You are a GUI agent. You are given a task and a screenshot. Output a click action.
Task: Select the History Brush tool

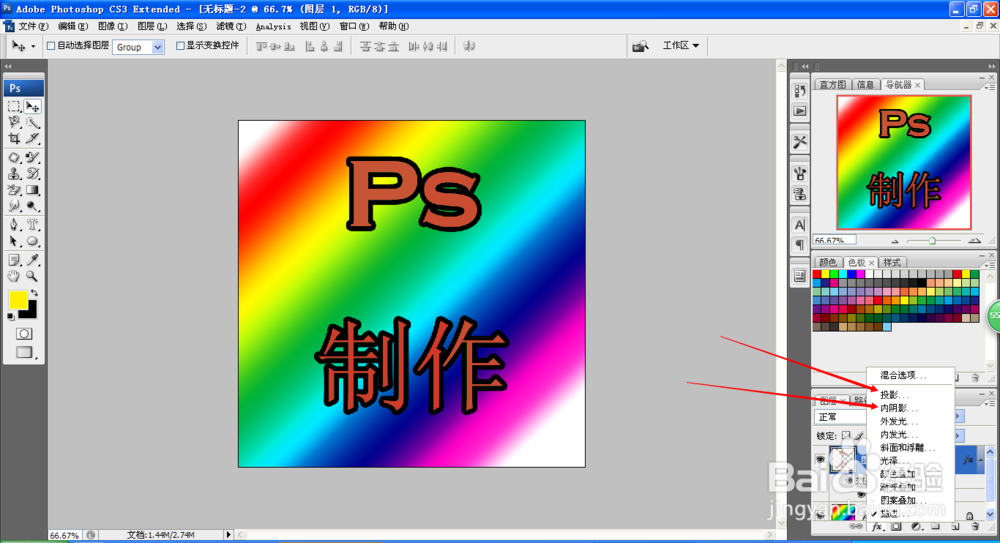point(33,174)
